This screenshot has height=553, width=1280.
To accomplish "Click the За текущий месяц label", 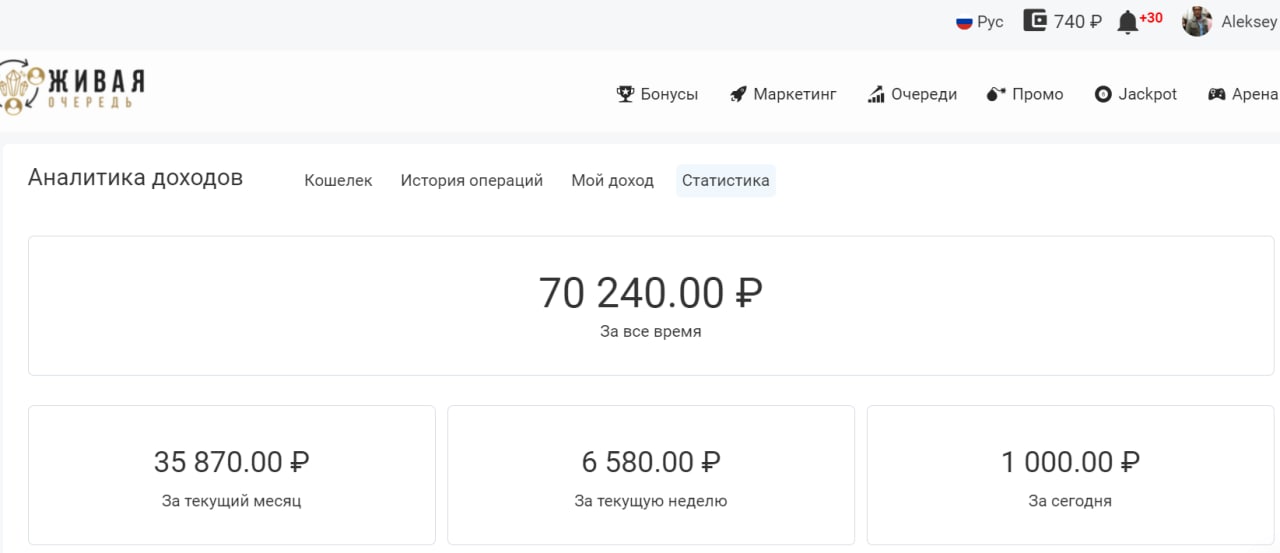I will click(x=231, y=501).
